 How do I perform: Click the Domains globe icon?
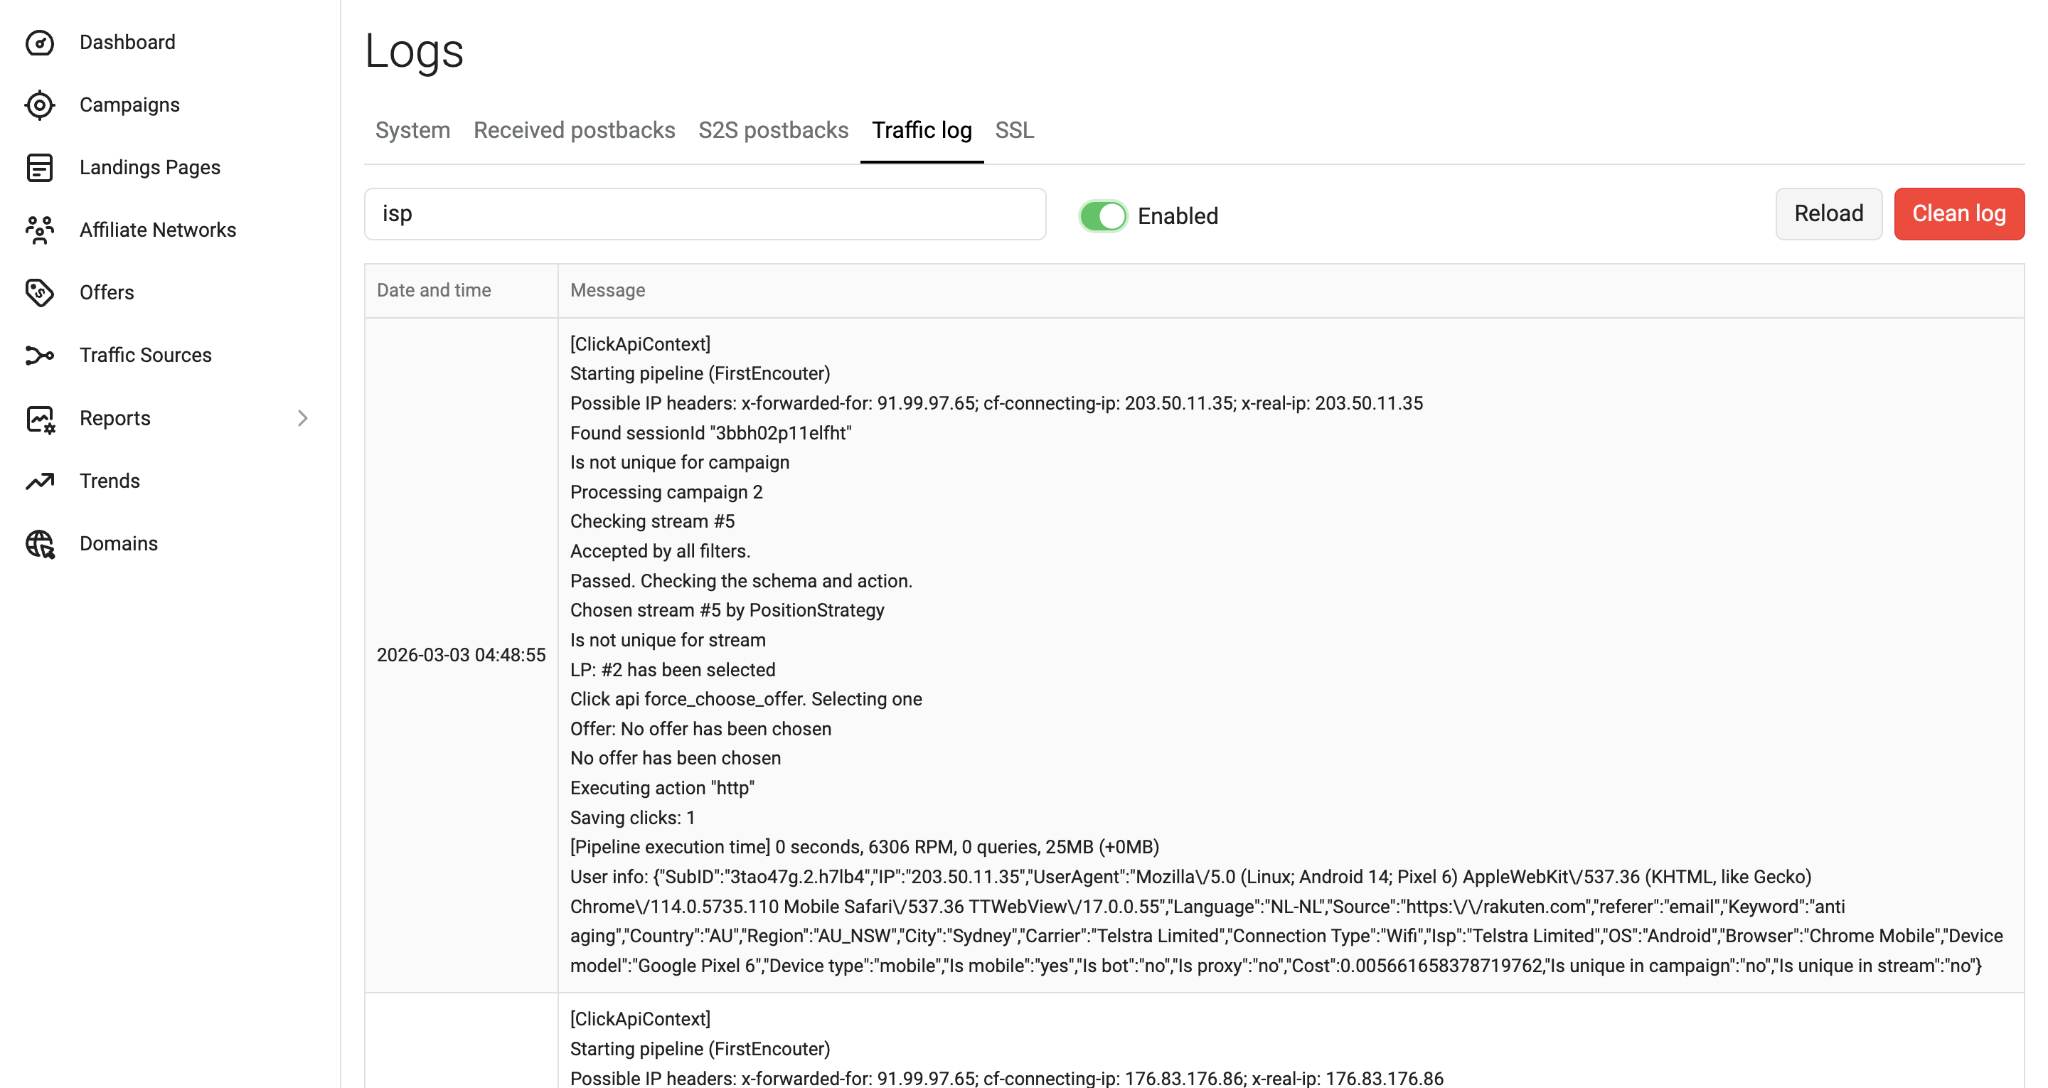pyautogui.click(x=40, y=544)
